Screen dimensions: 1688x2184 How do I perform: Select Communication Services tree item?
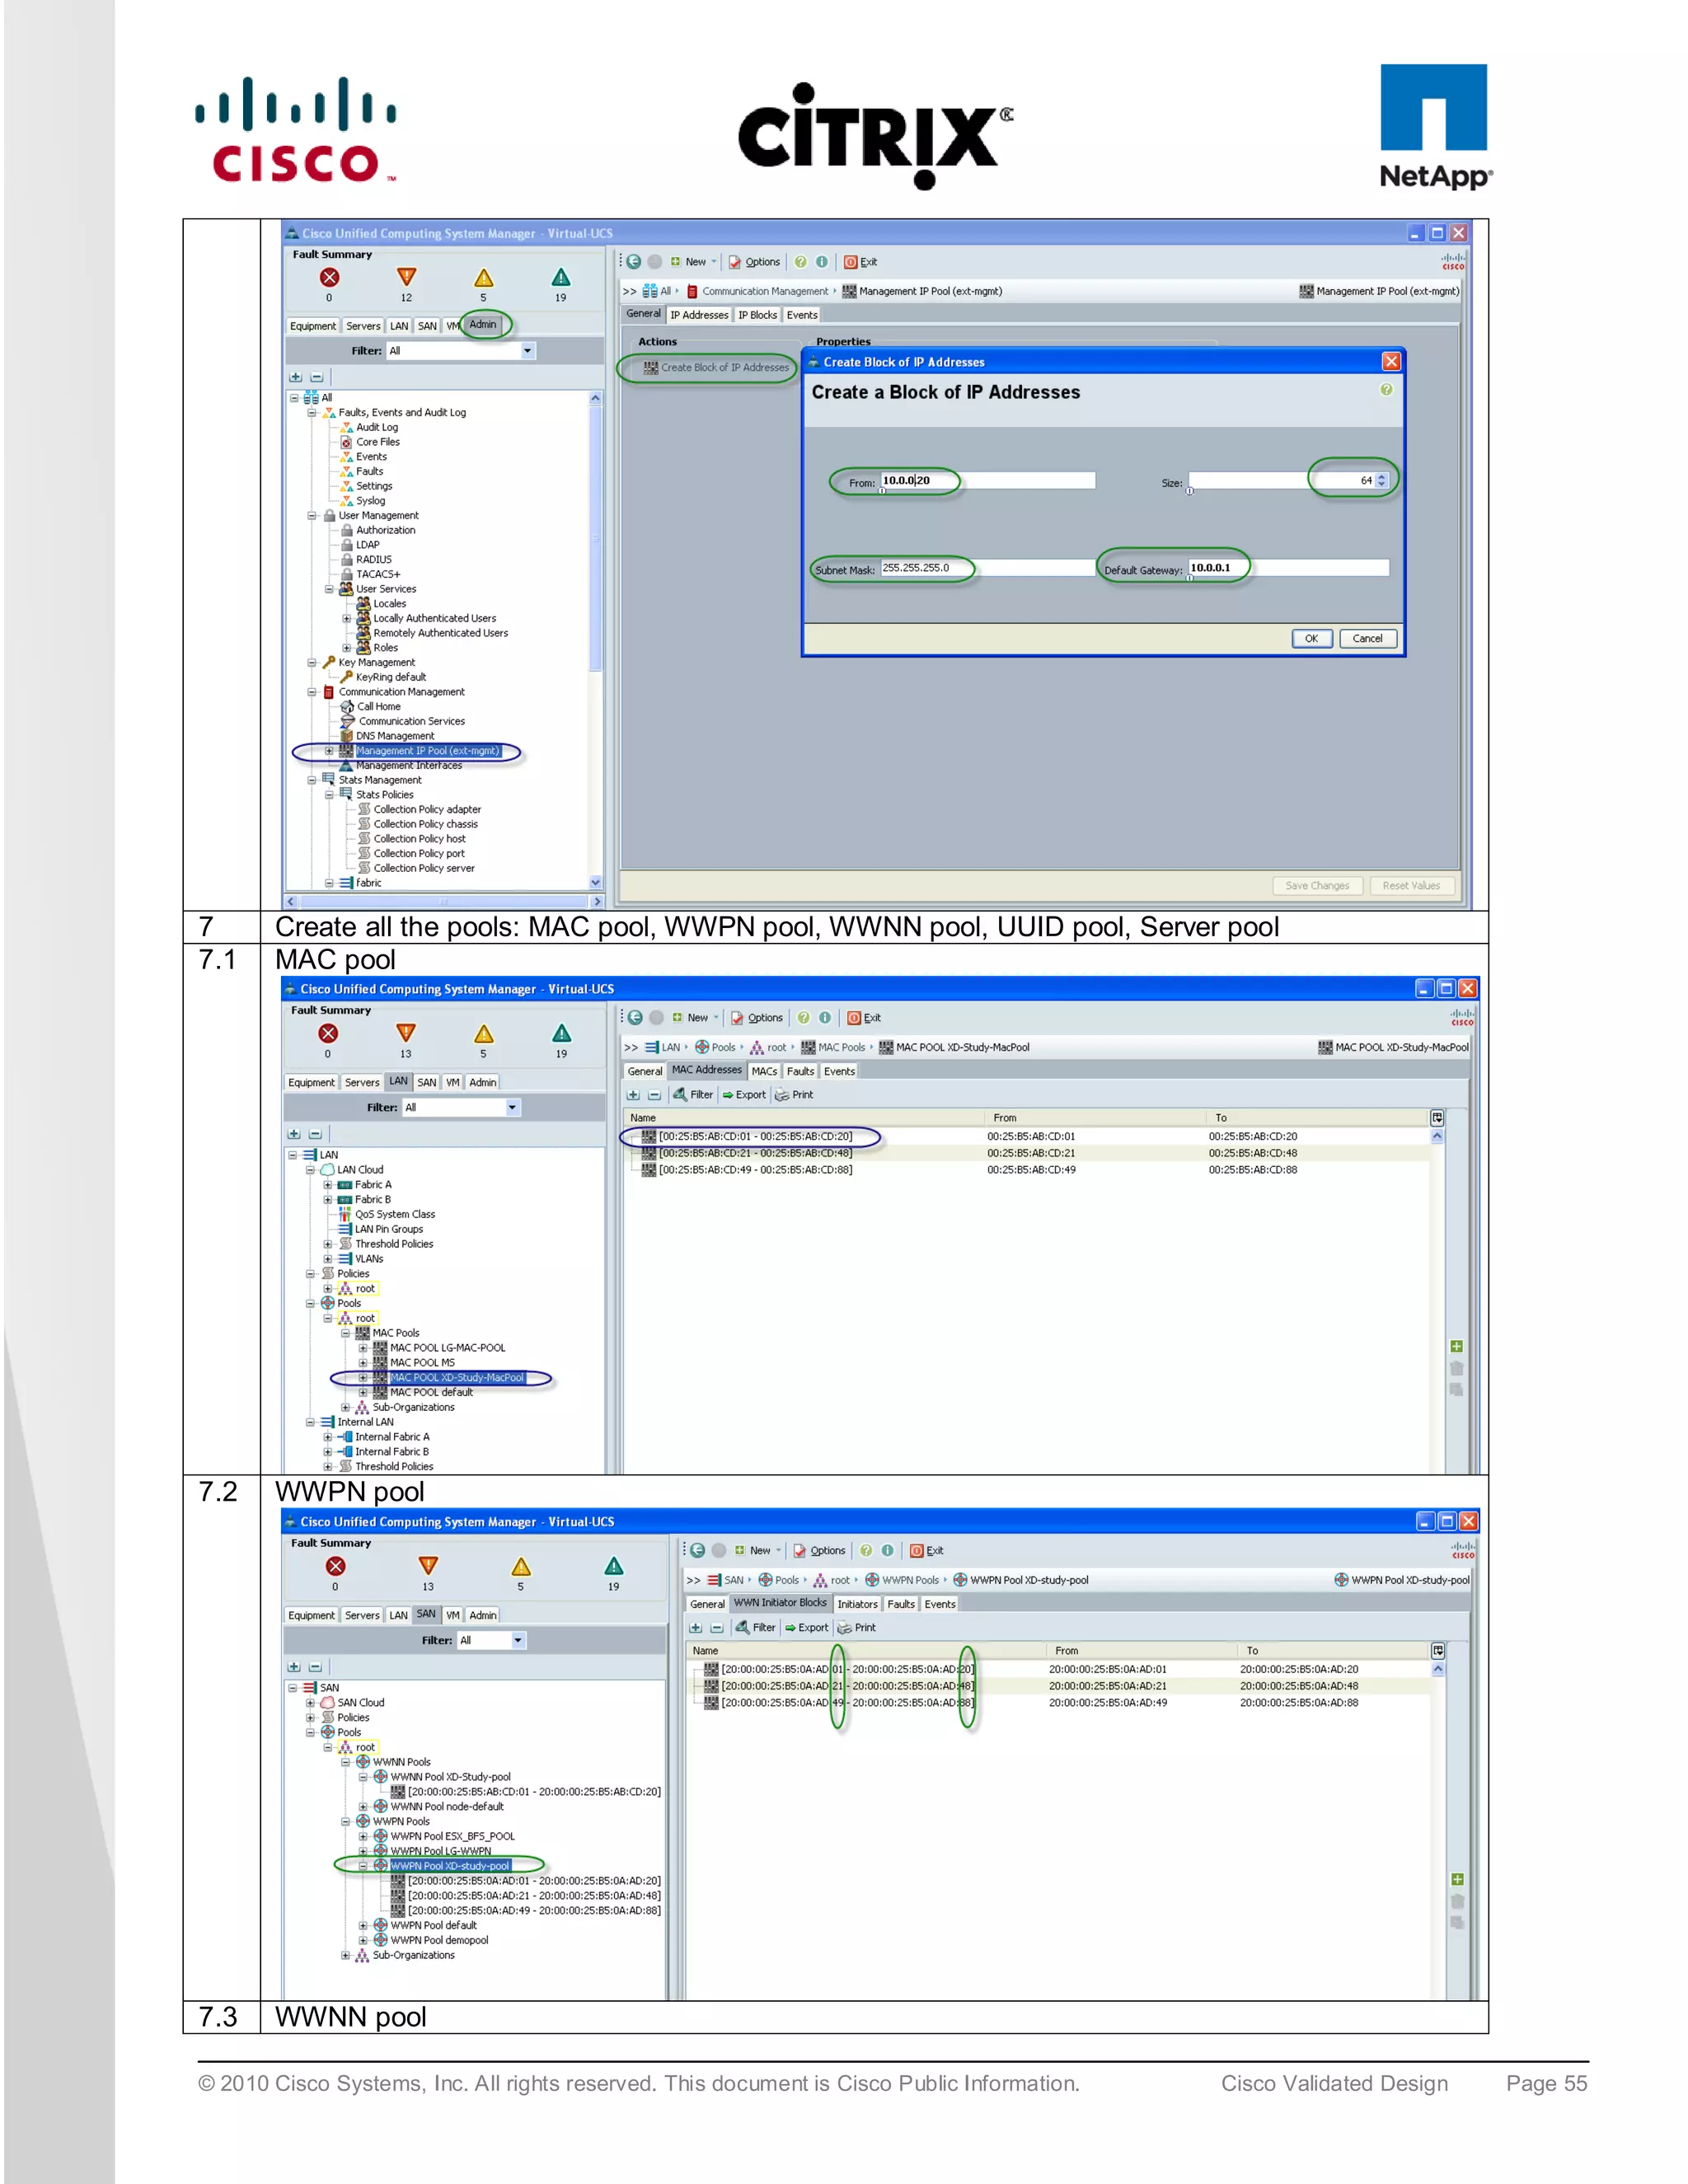point(411,722)
